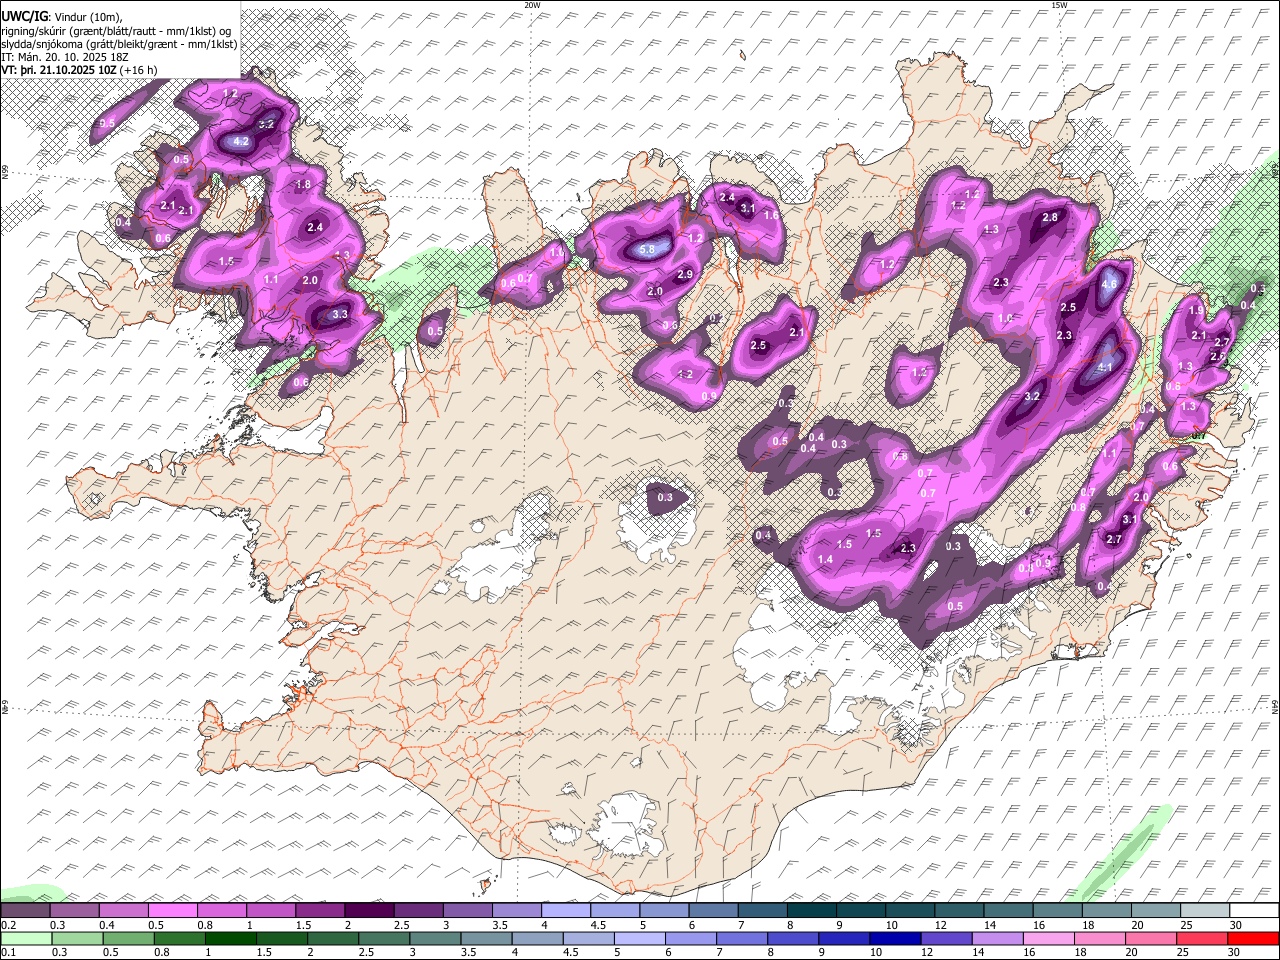Screen dimensions: 1280x960
Task: Click the 'slydda/snjókoma' legend description line
Action: tap(119, 44)
